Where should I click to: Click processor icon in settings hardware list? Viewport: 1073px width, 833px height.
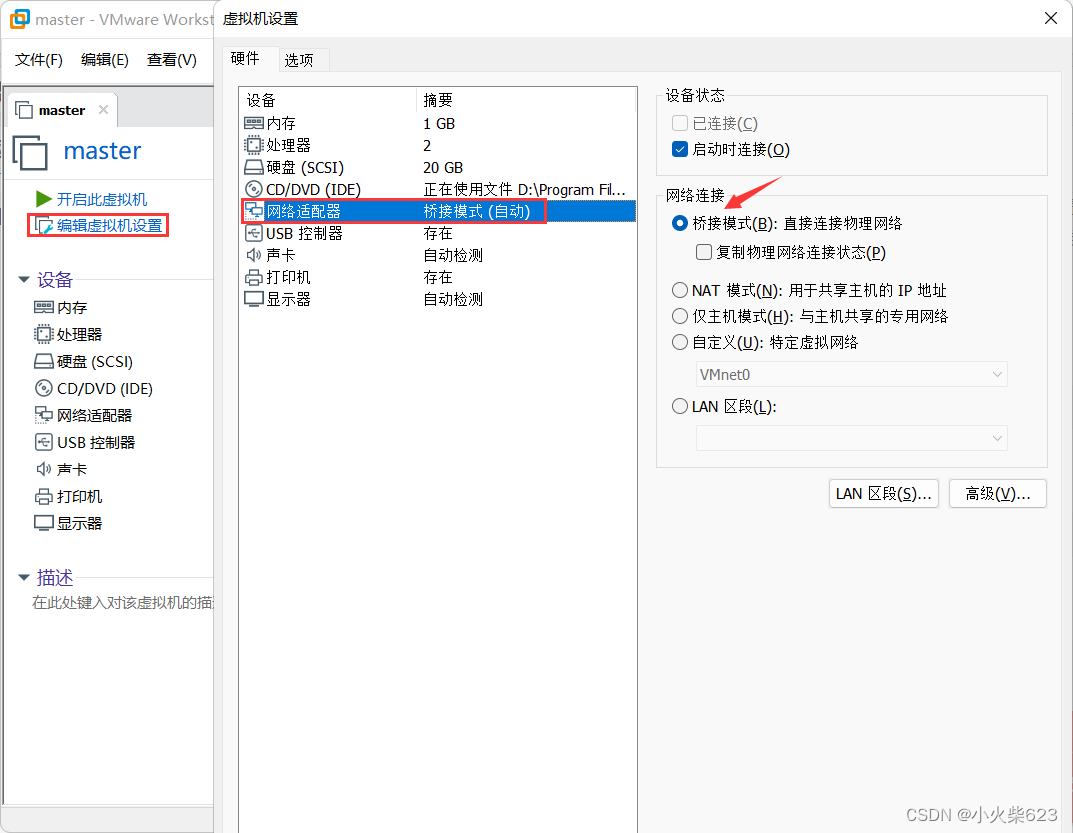tap(254, 145)
